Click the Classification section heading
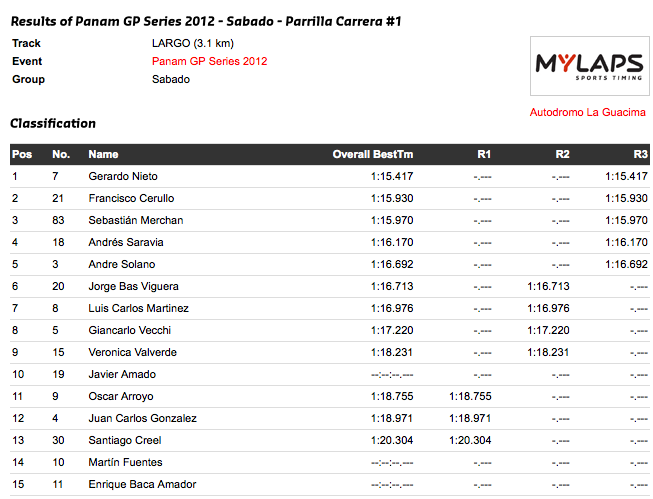 click(53, 123)
